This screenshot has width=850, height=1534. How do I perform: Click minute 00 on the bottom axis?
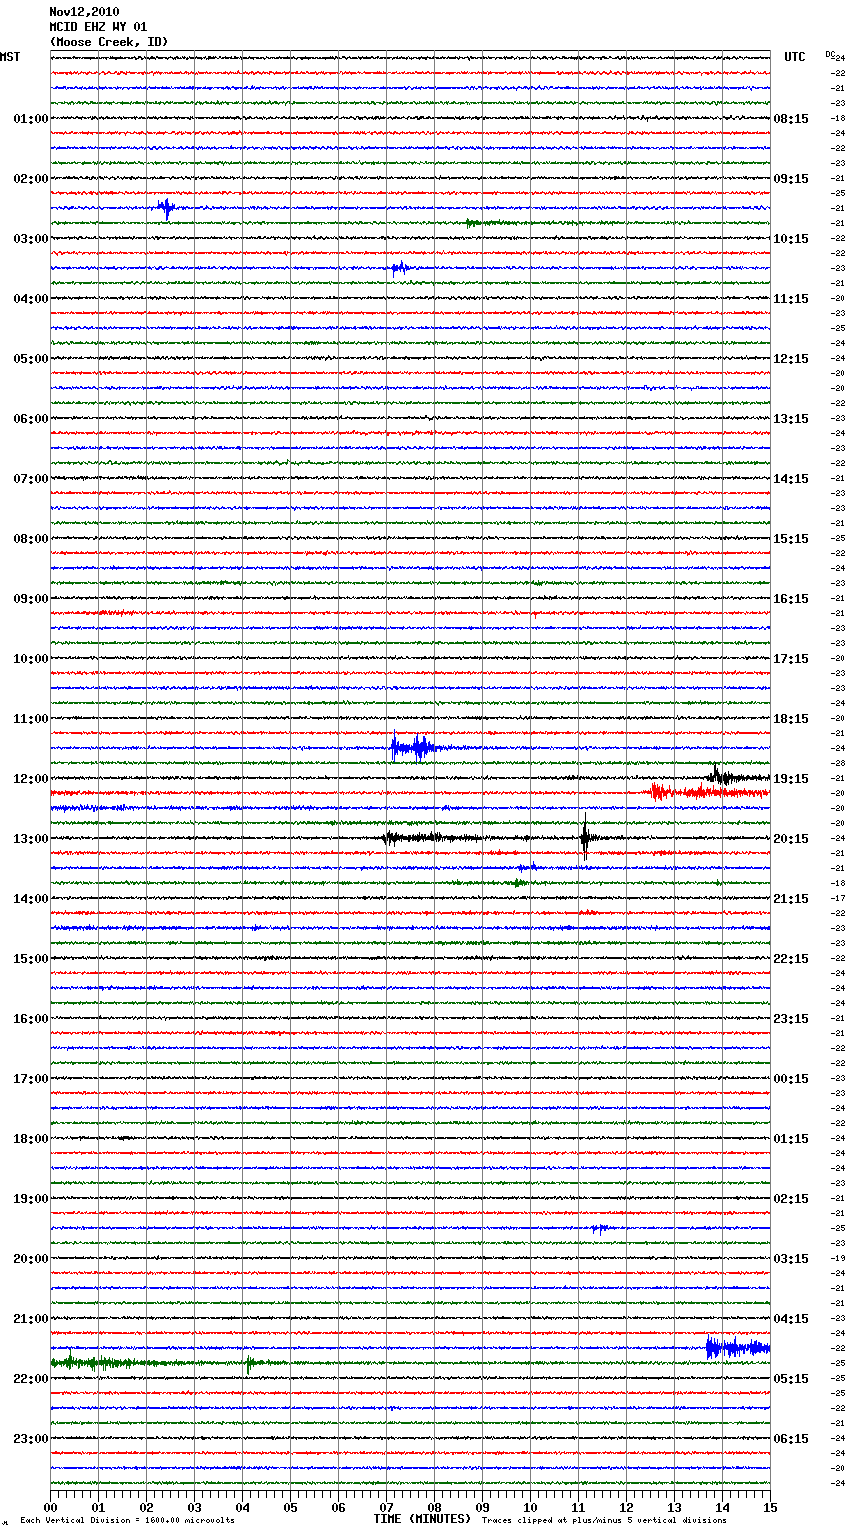tap(50, 1507)
